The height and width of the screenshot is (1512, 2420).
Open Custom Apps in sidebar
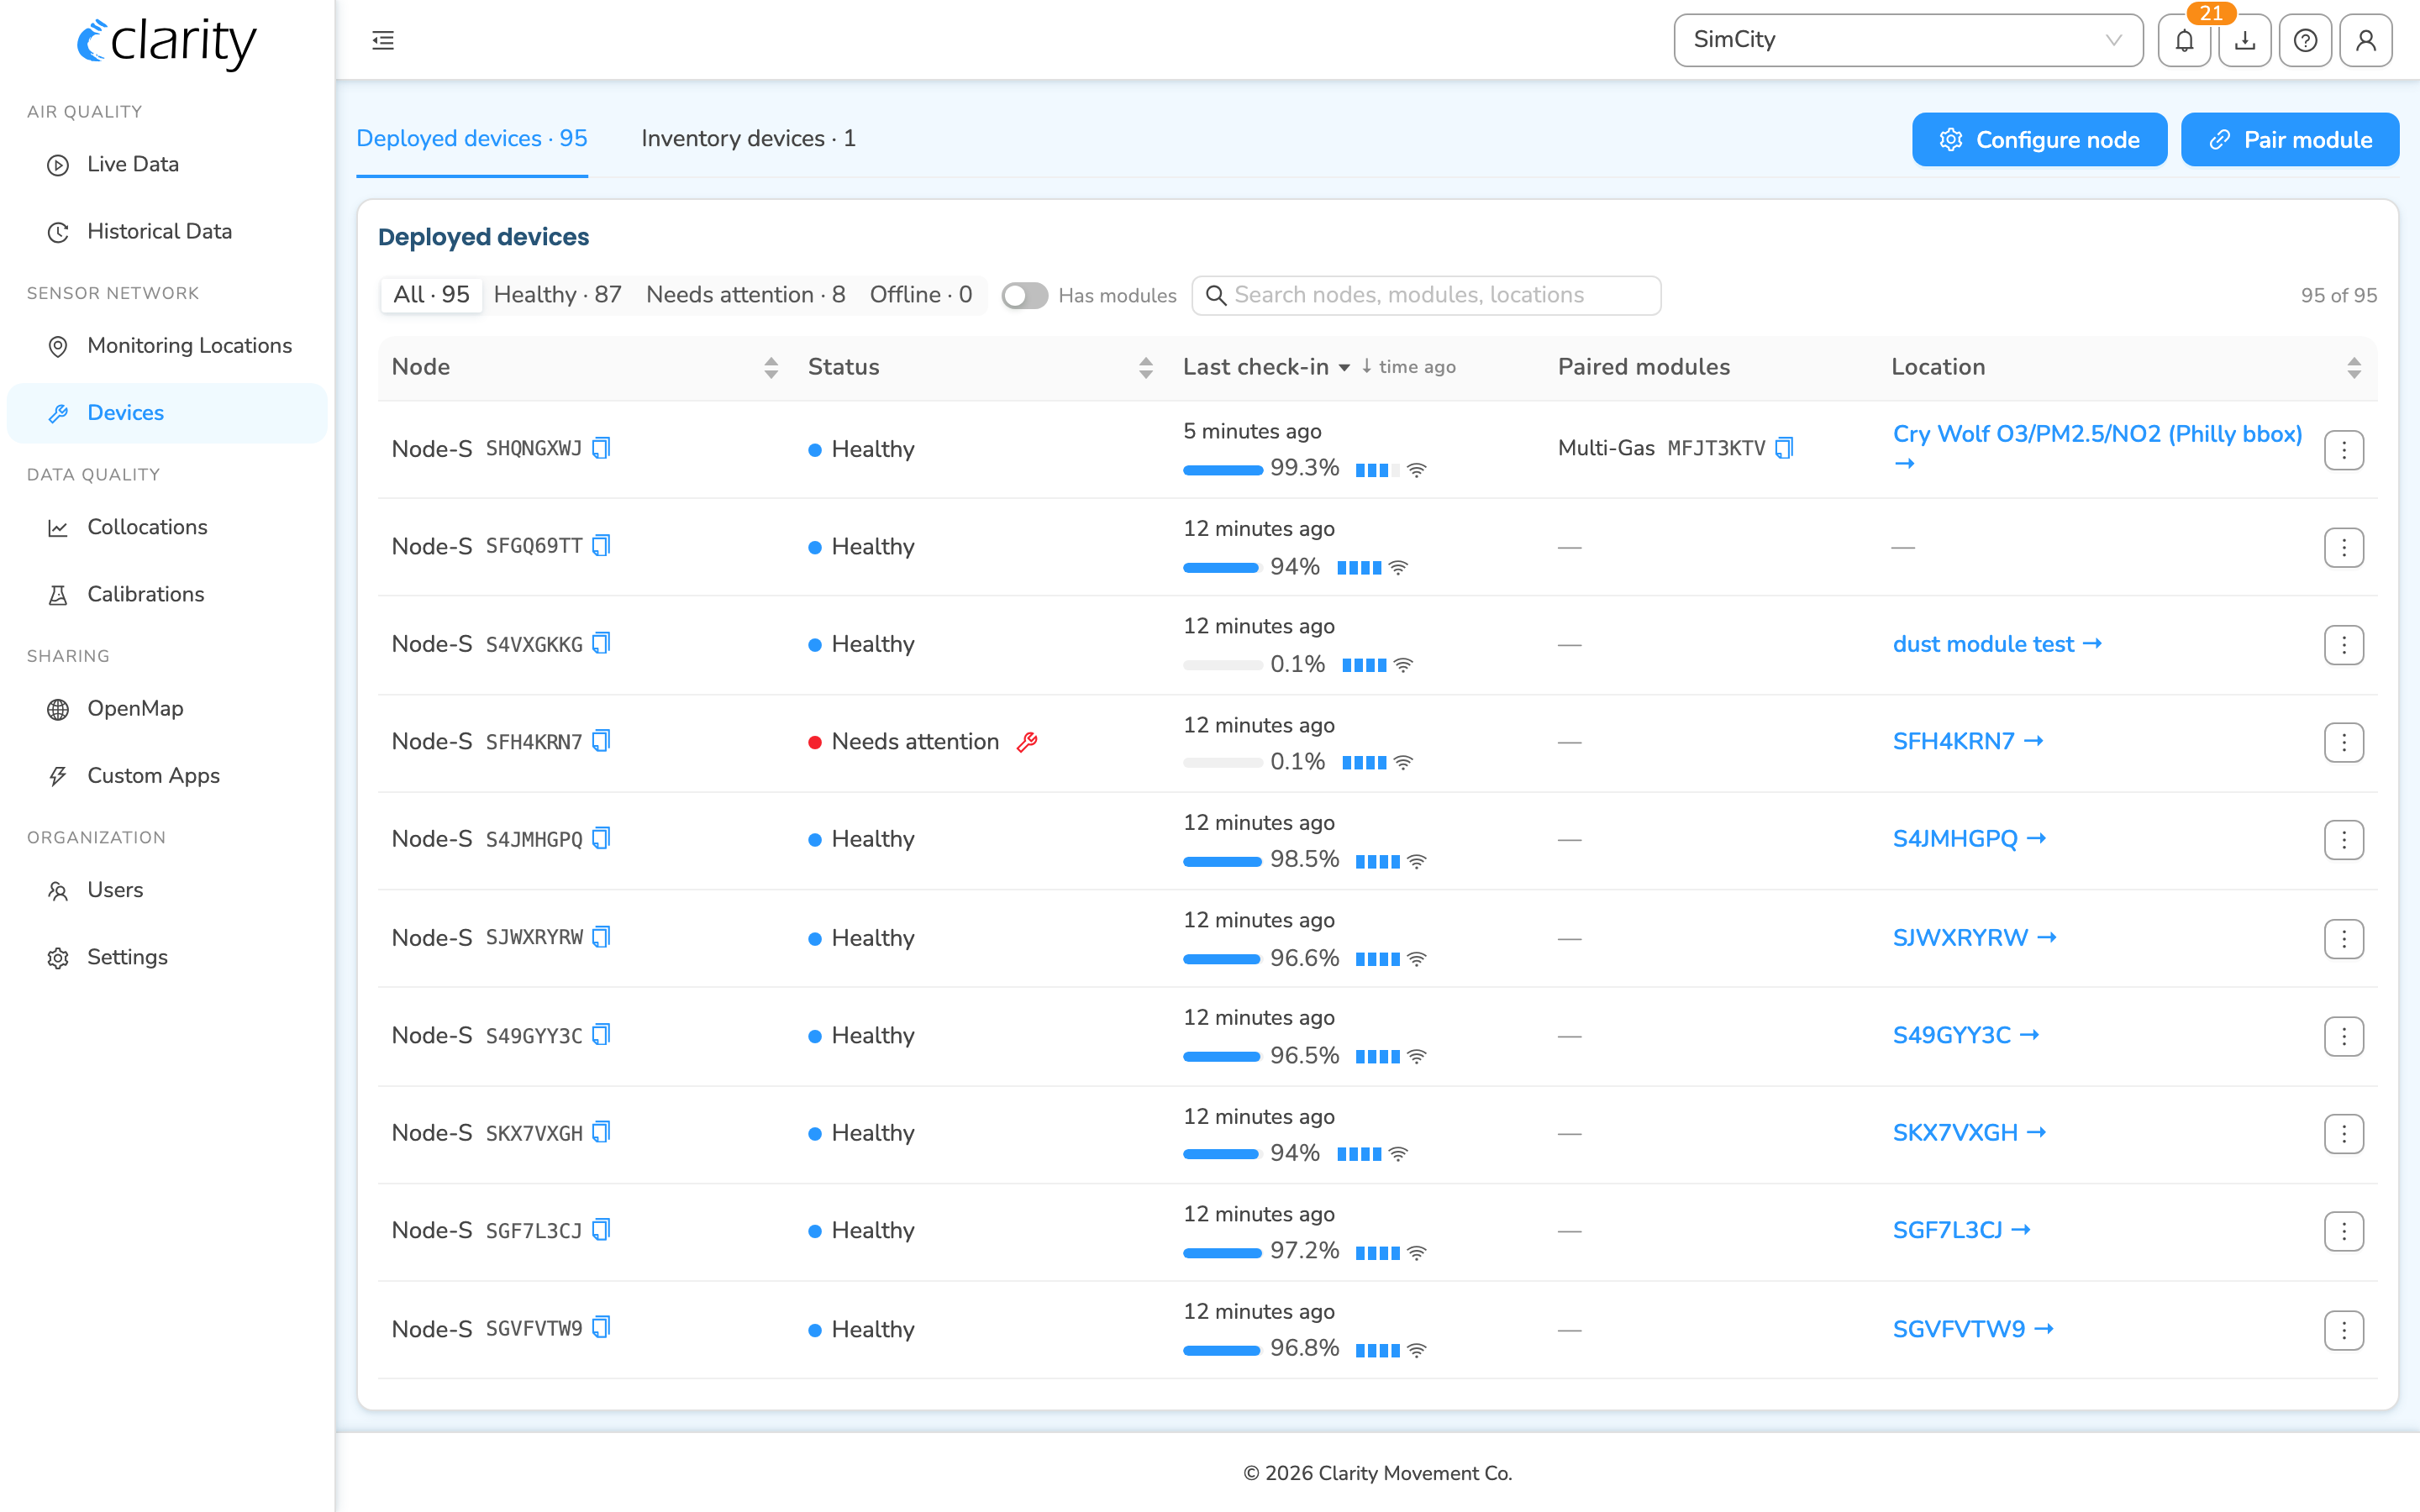click(167, 775)
